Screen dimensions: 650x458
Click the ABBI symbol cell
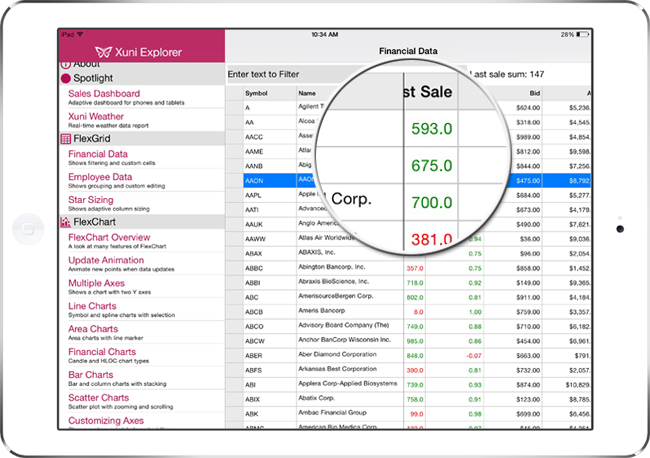point(270,283)
